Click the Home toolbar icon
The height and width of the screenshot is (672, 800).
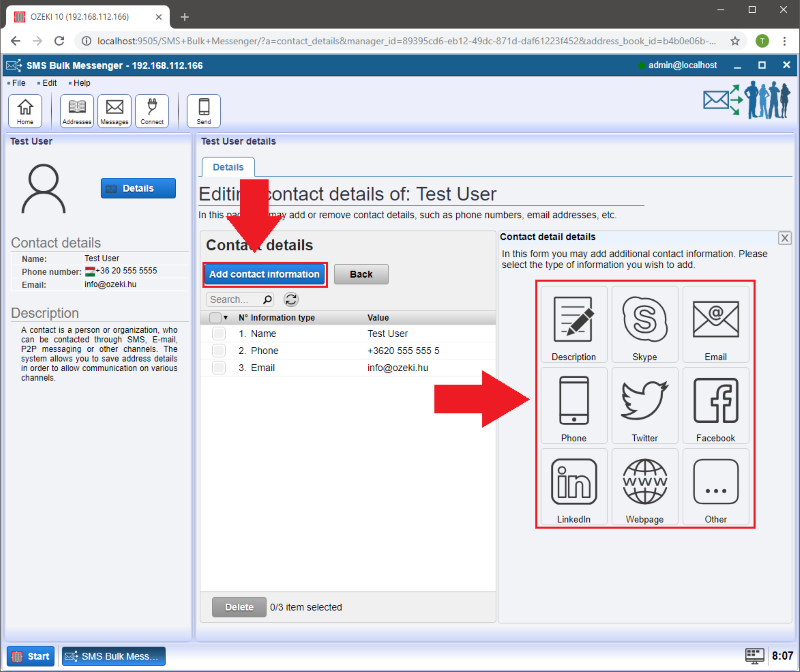25,110
